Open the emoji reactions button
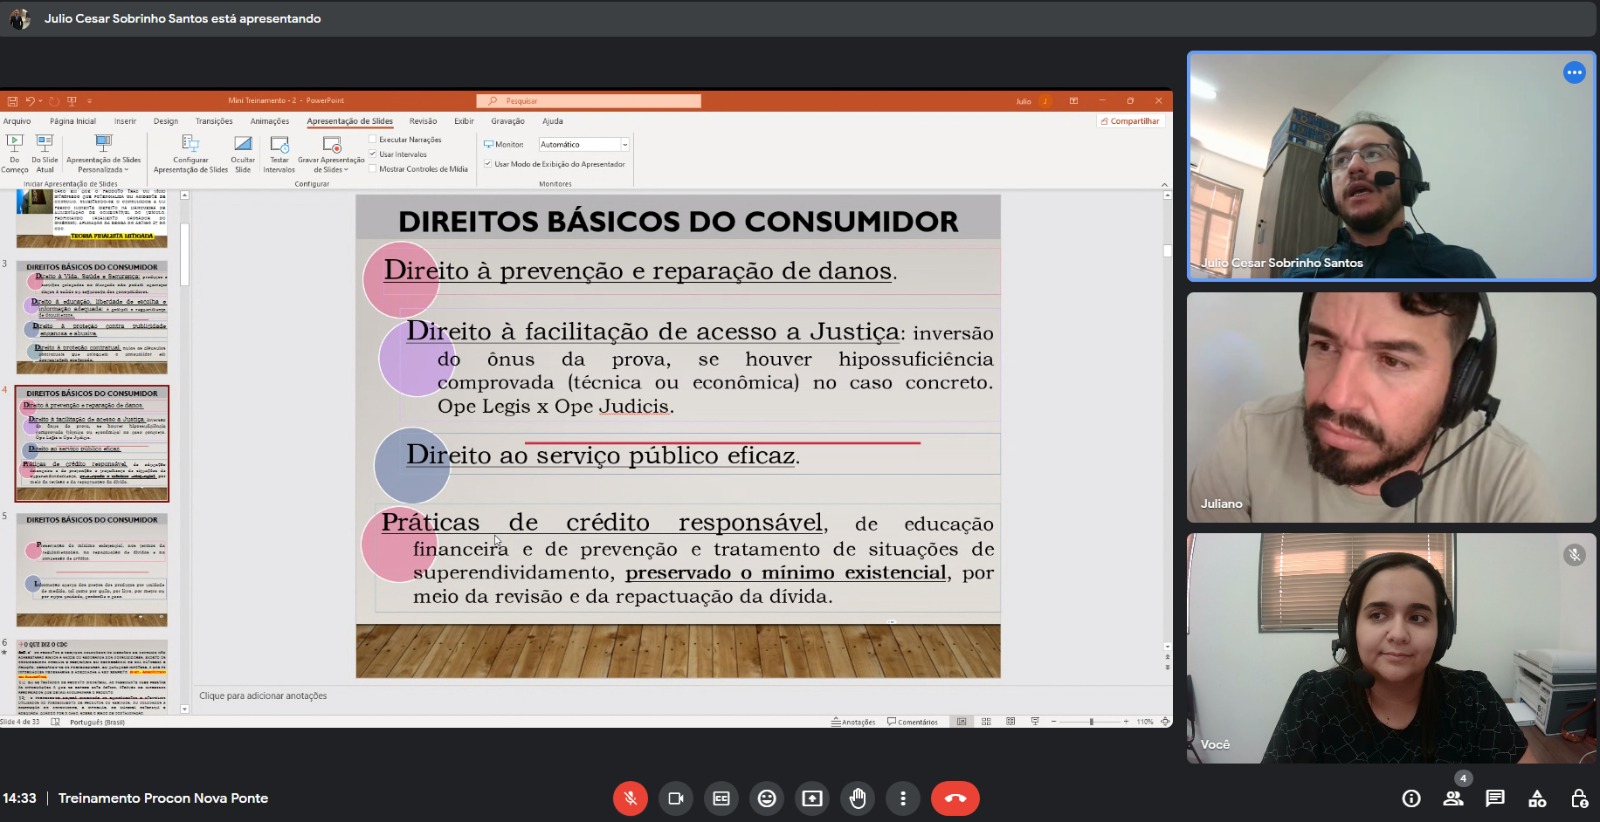This screenshot has height=822, width=1600. click(x=767, y=798)
